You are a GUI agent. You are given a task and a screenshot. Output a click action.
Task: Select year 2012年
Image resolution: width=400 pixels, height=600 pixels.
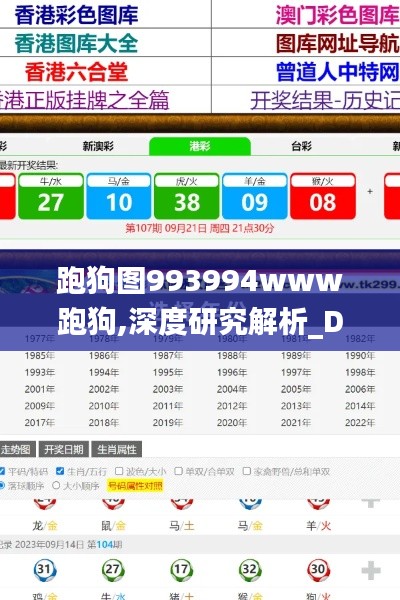click(x=232, y=406)
